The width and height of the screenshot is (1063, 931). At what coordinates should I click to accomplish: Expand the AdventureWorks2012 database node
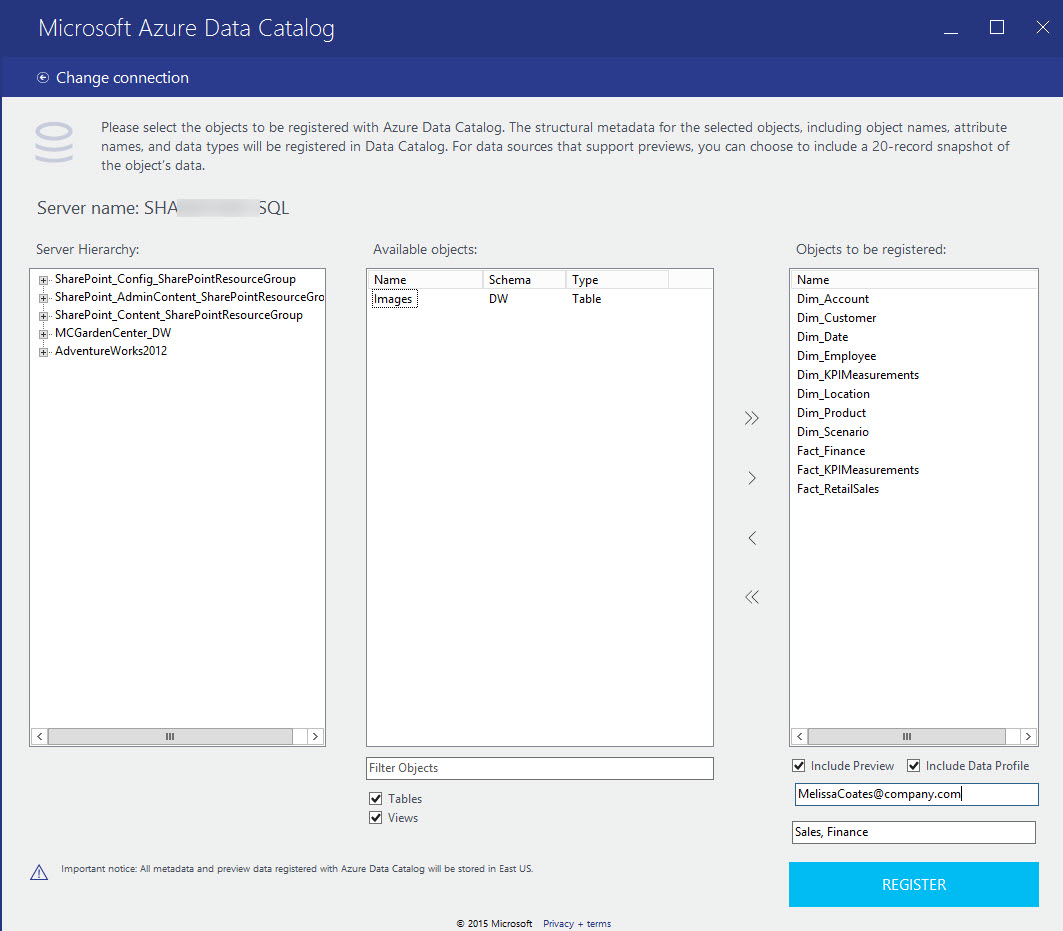point(43,352)
